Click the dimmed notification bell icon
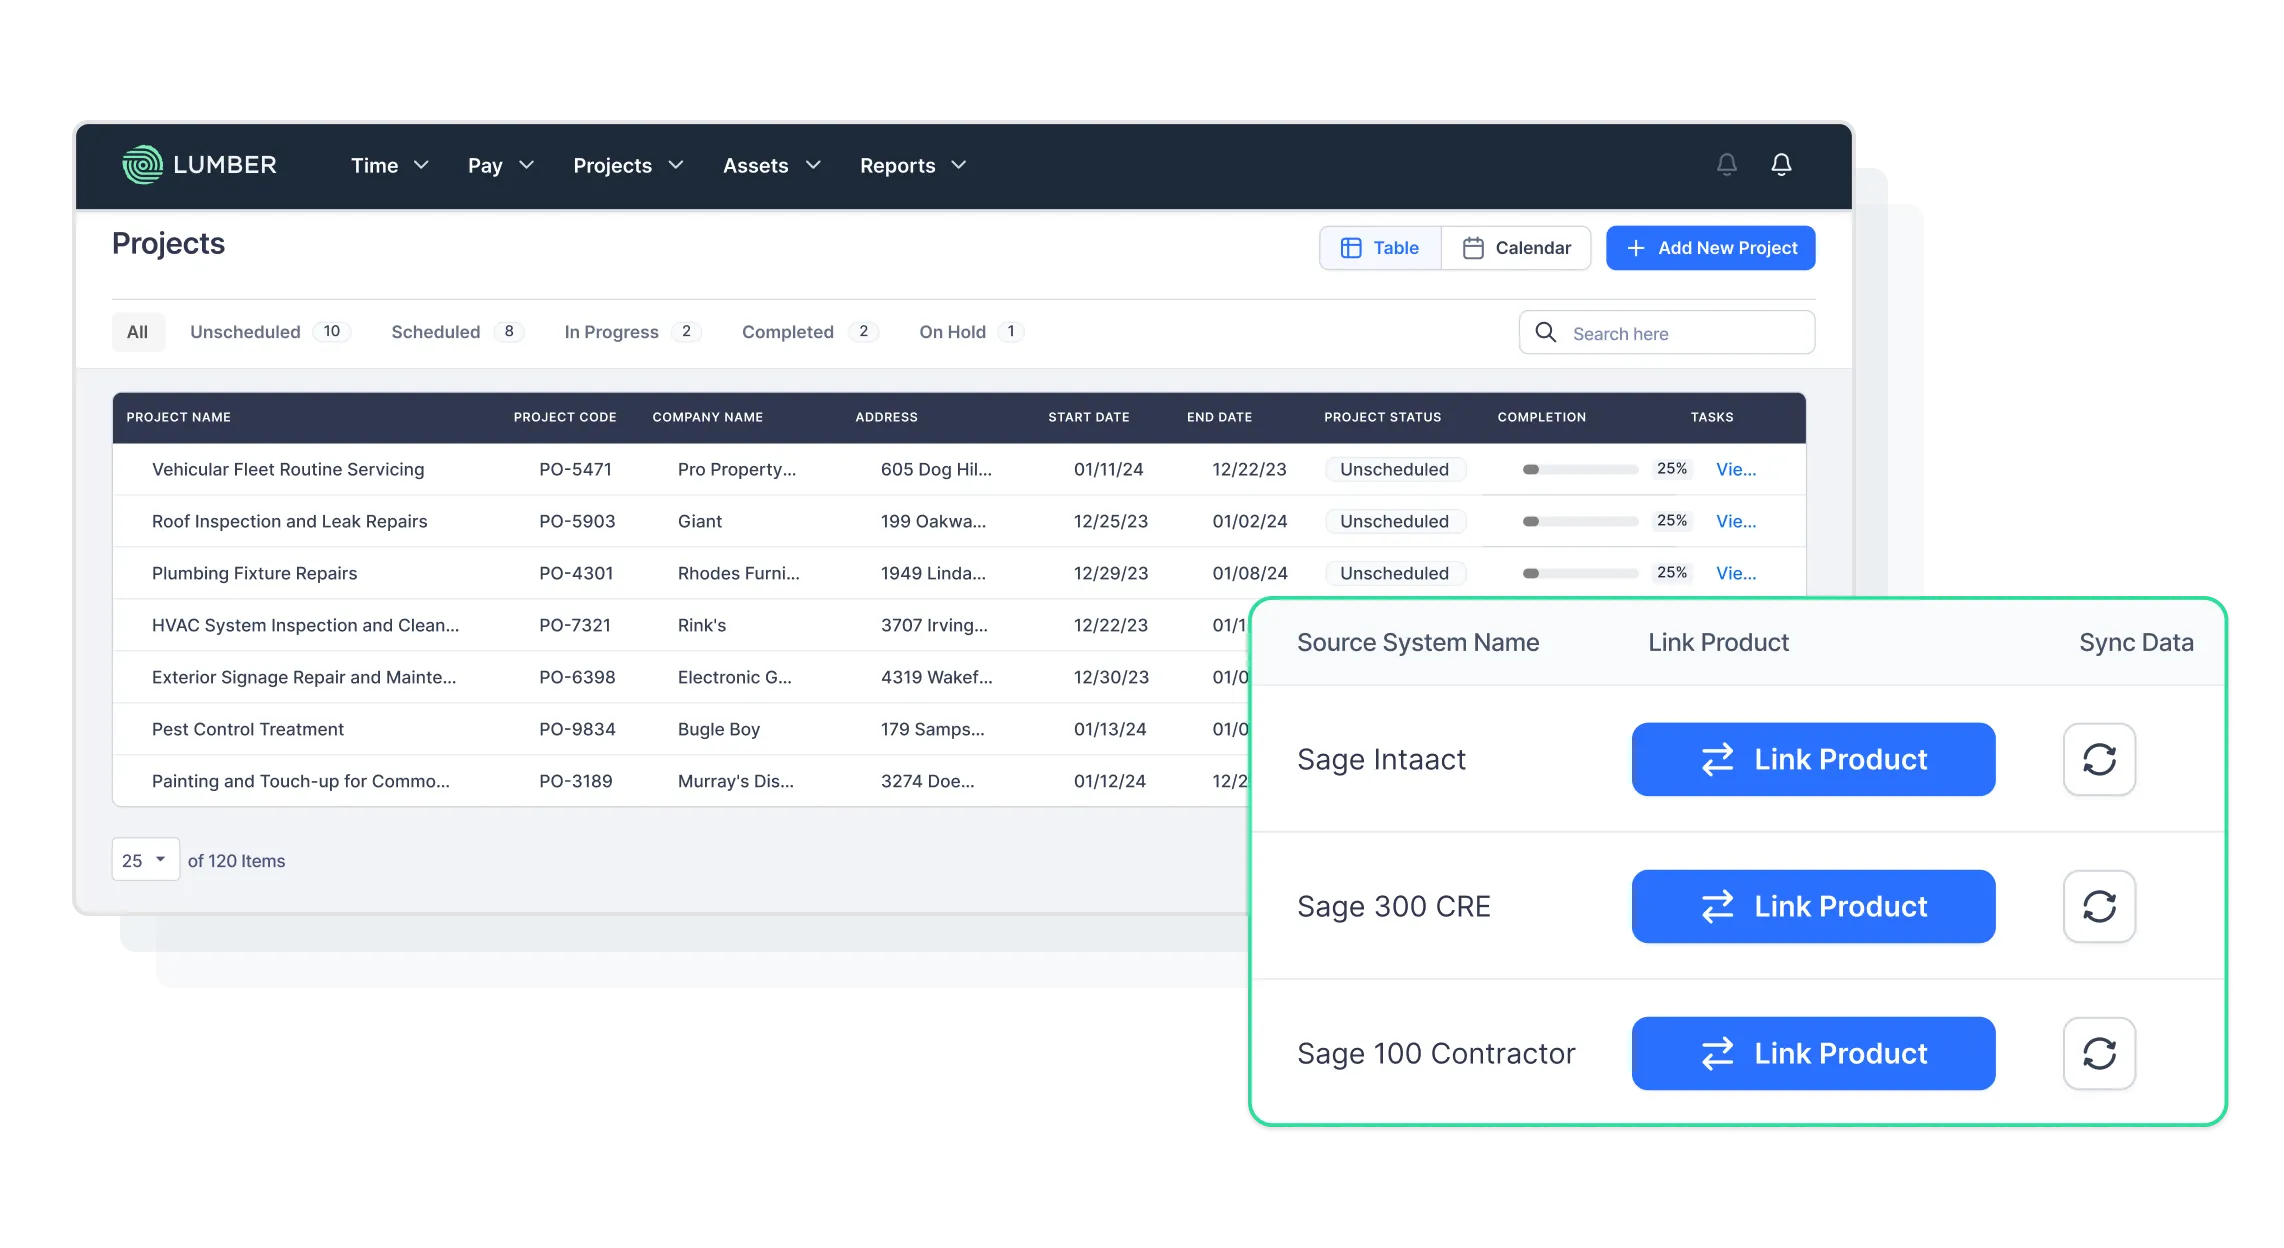 [x=1726, y=164]
